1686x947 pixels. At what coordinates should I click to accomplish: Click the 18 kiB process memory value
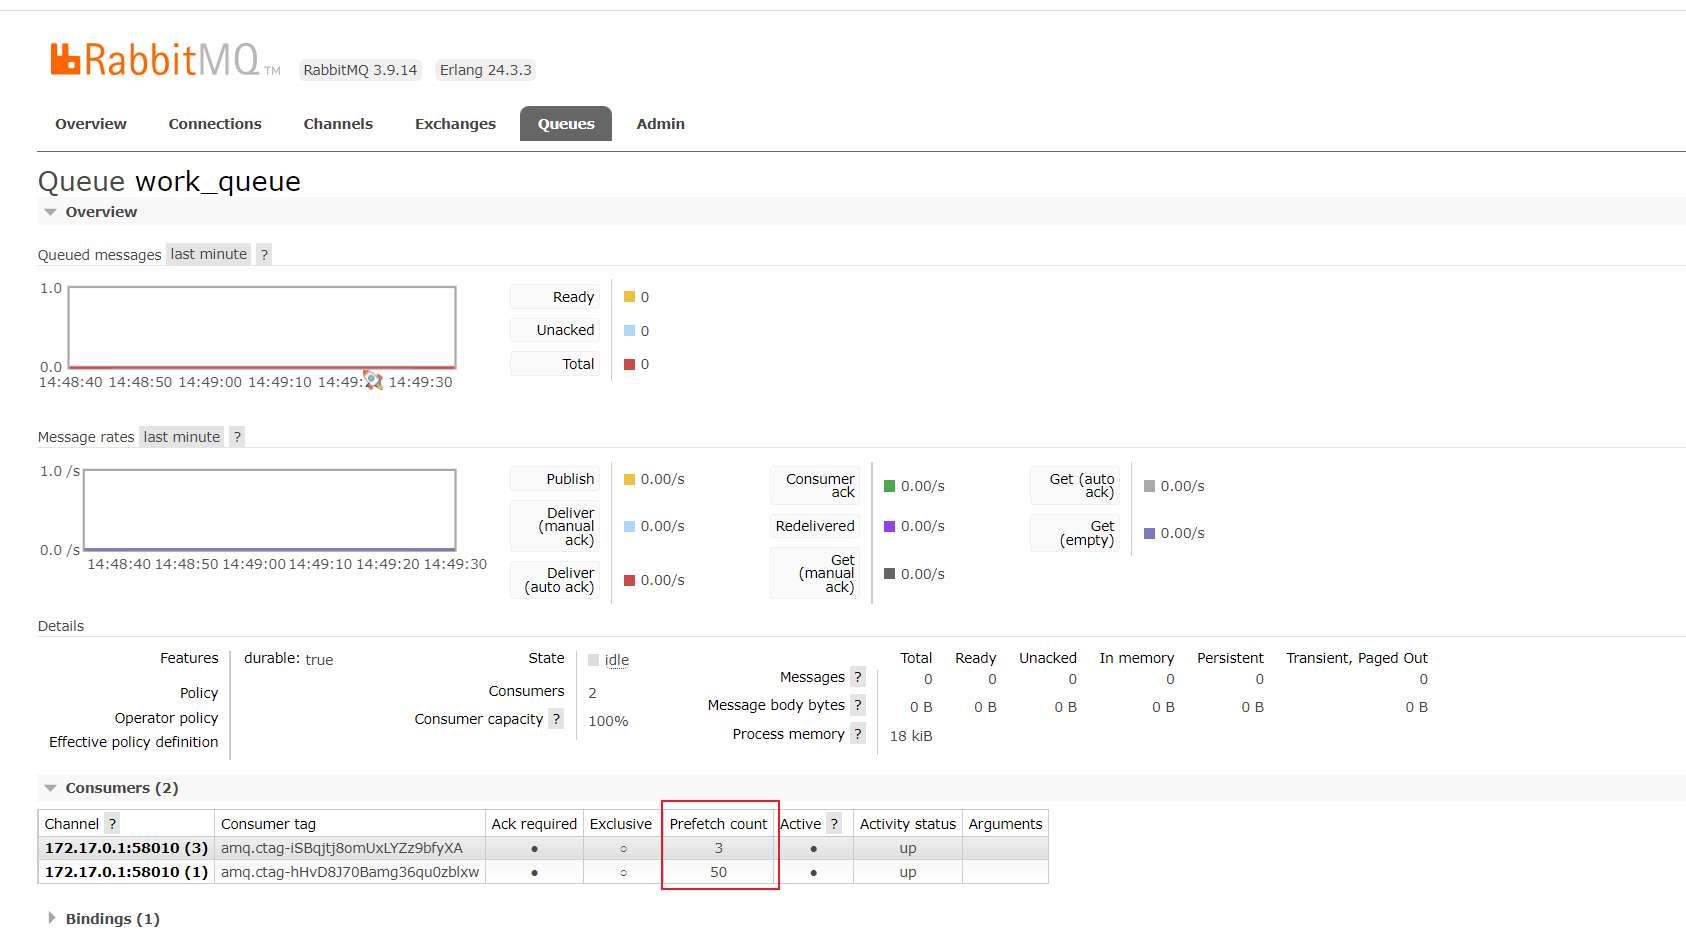pyautogui.click(x=911, y=736)
